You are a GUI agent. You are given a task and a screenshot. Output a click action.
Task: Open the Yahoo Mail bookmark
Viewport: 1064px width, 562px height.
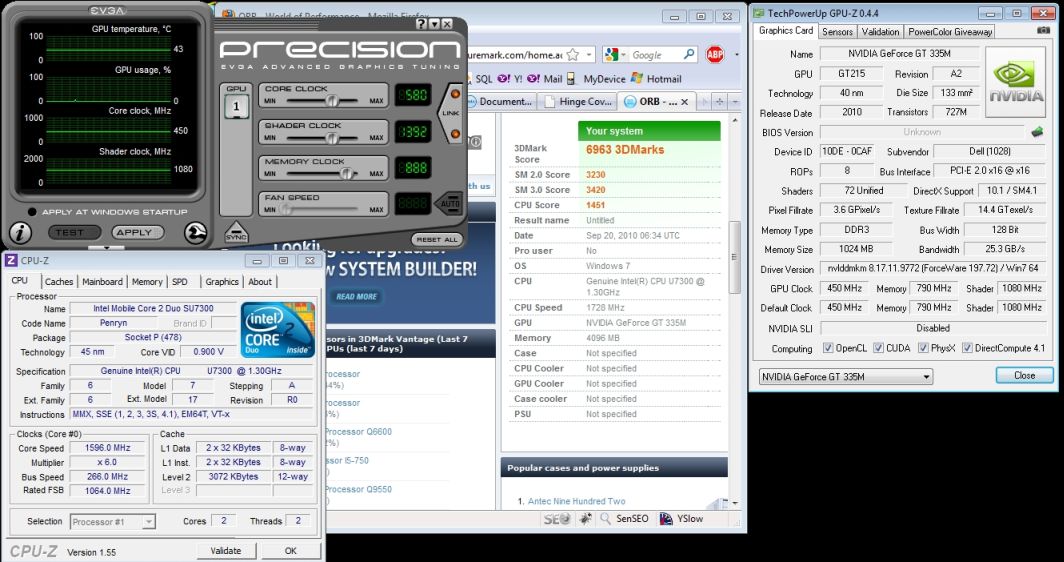click(x=545, y=79)
